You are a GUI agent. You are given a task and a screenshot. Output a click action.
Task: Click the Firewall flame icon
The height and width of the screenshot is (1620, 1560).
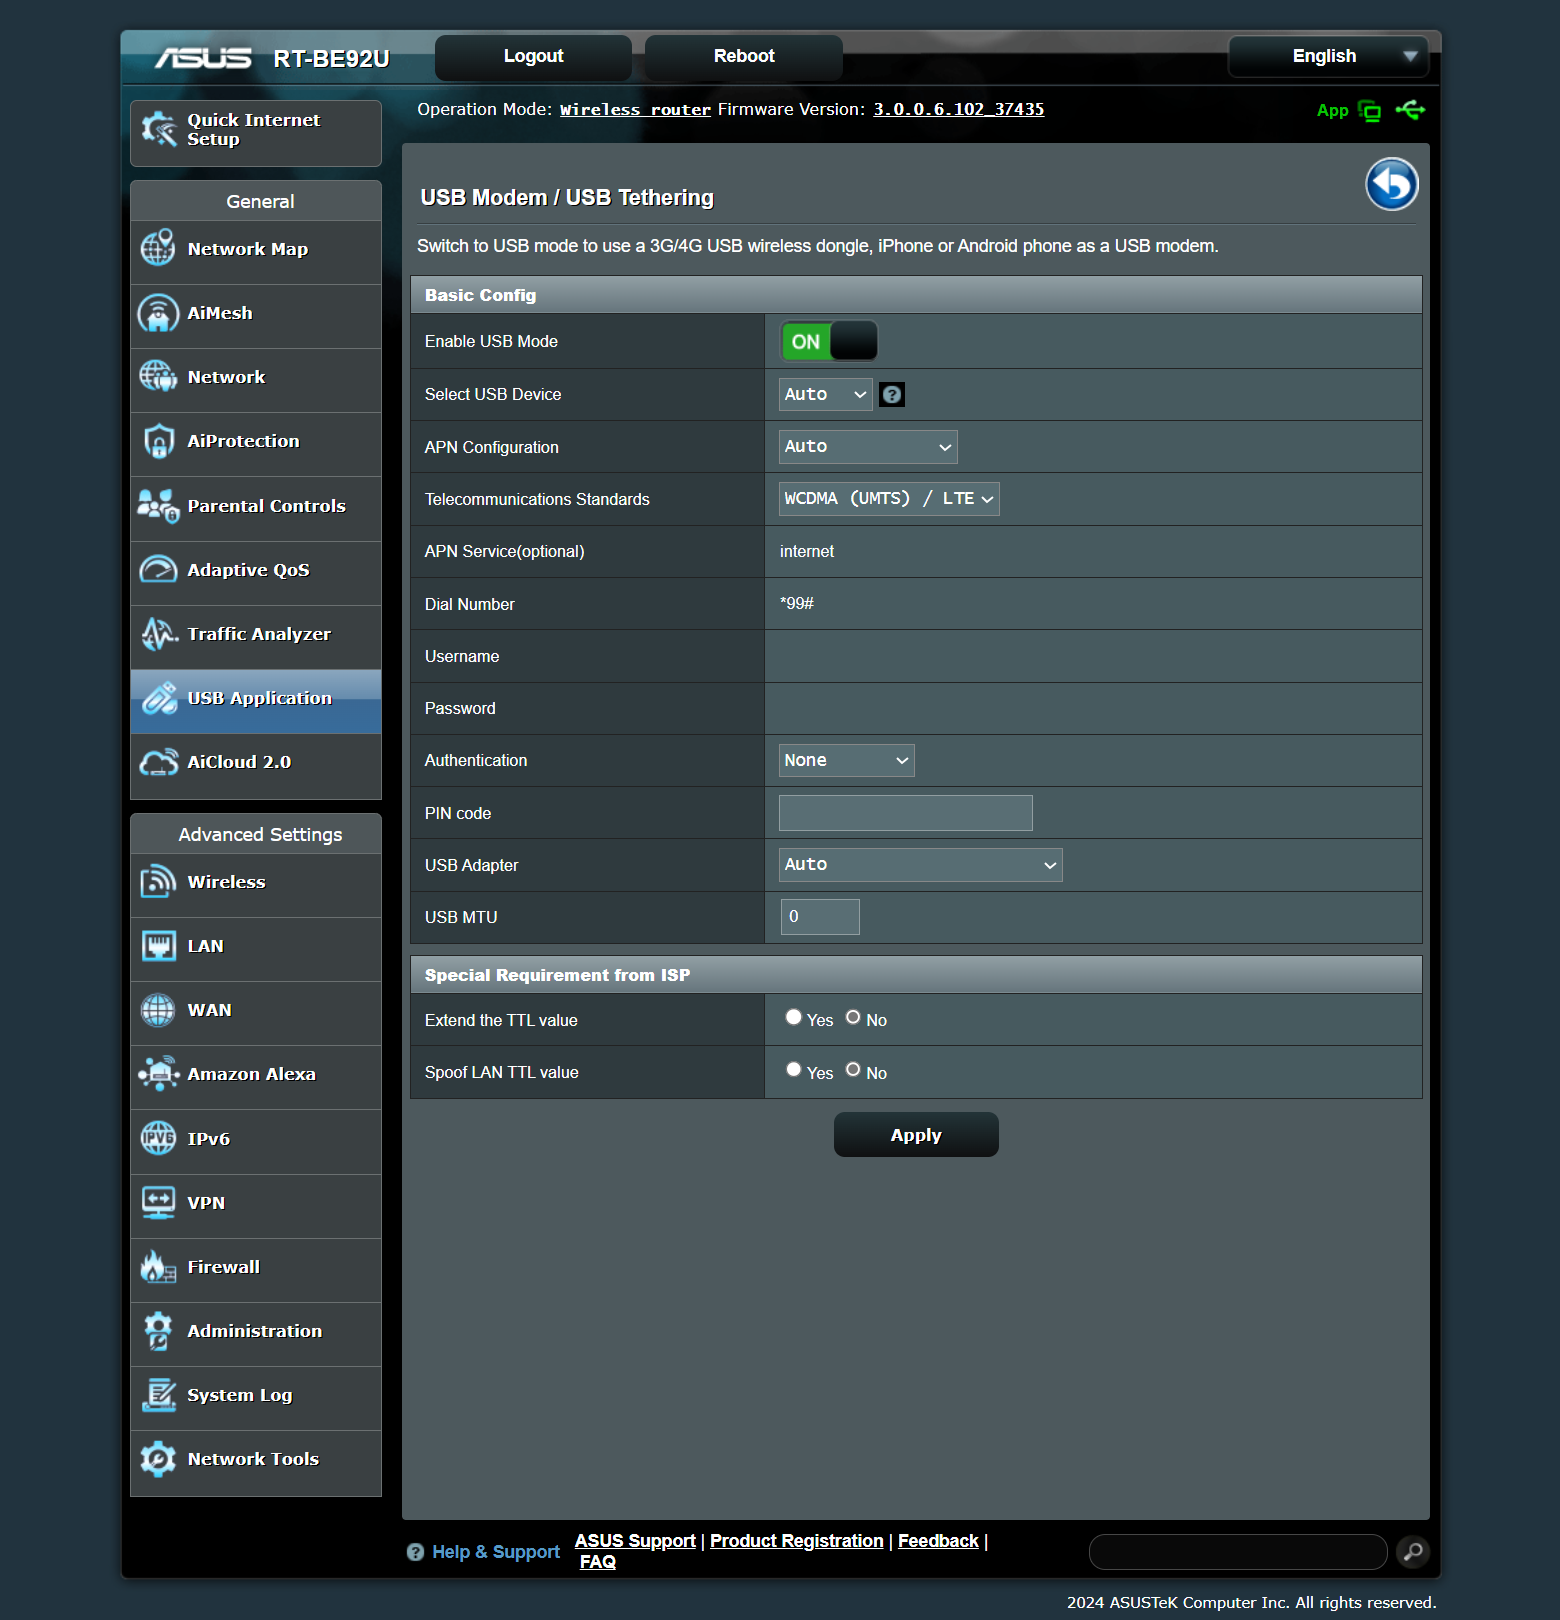coord(158,1267)
